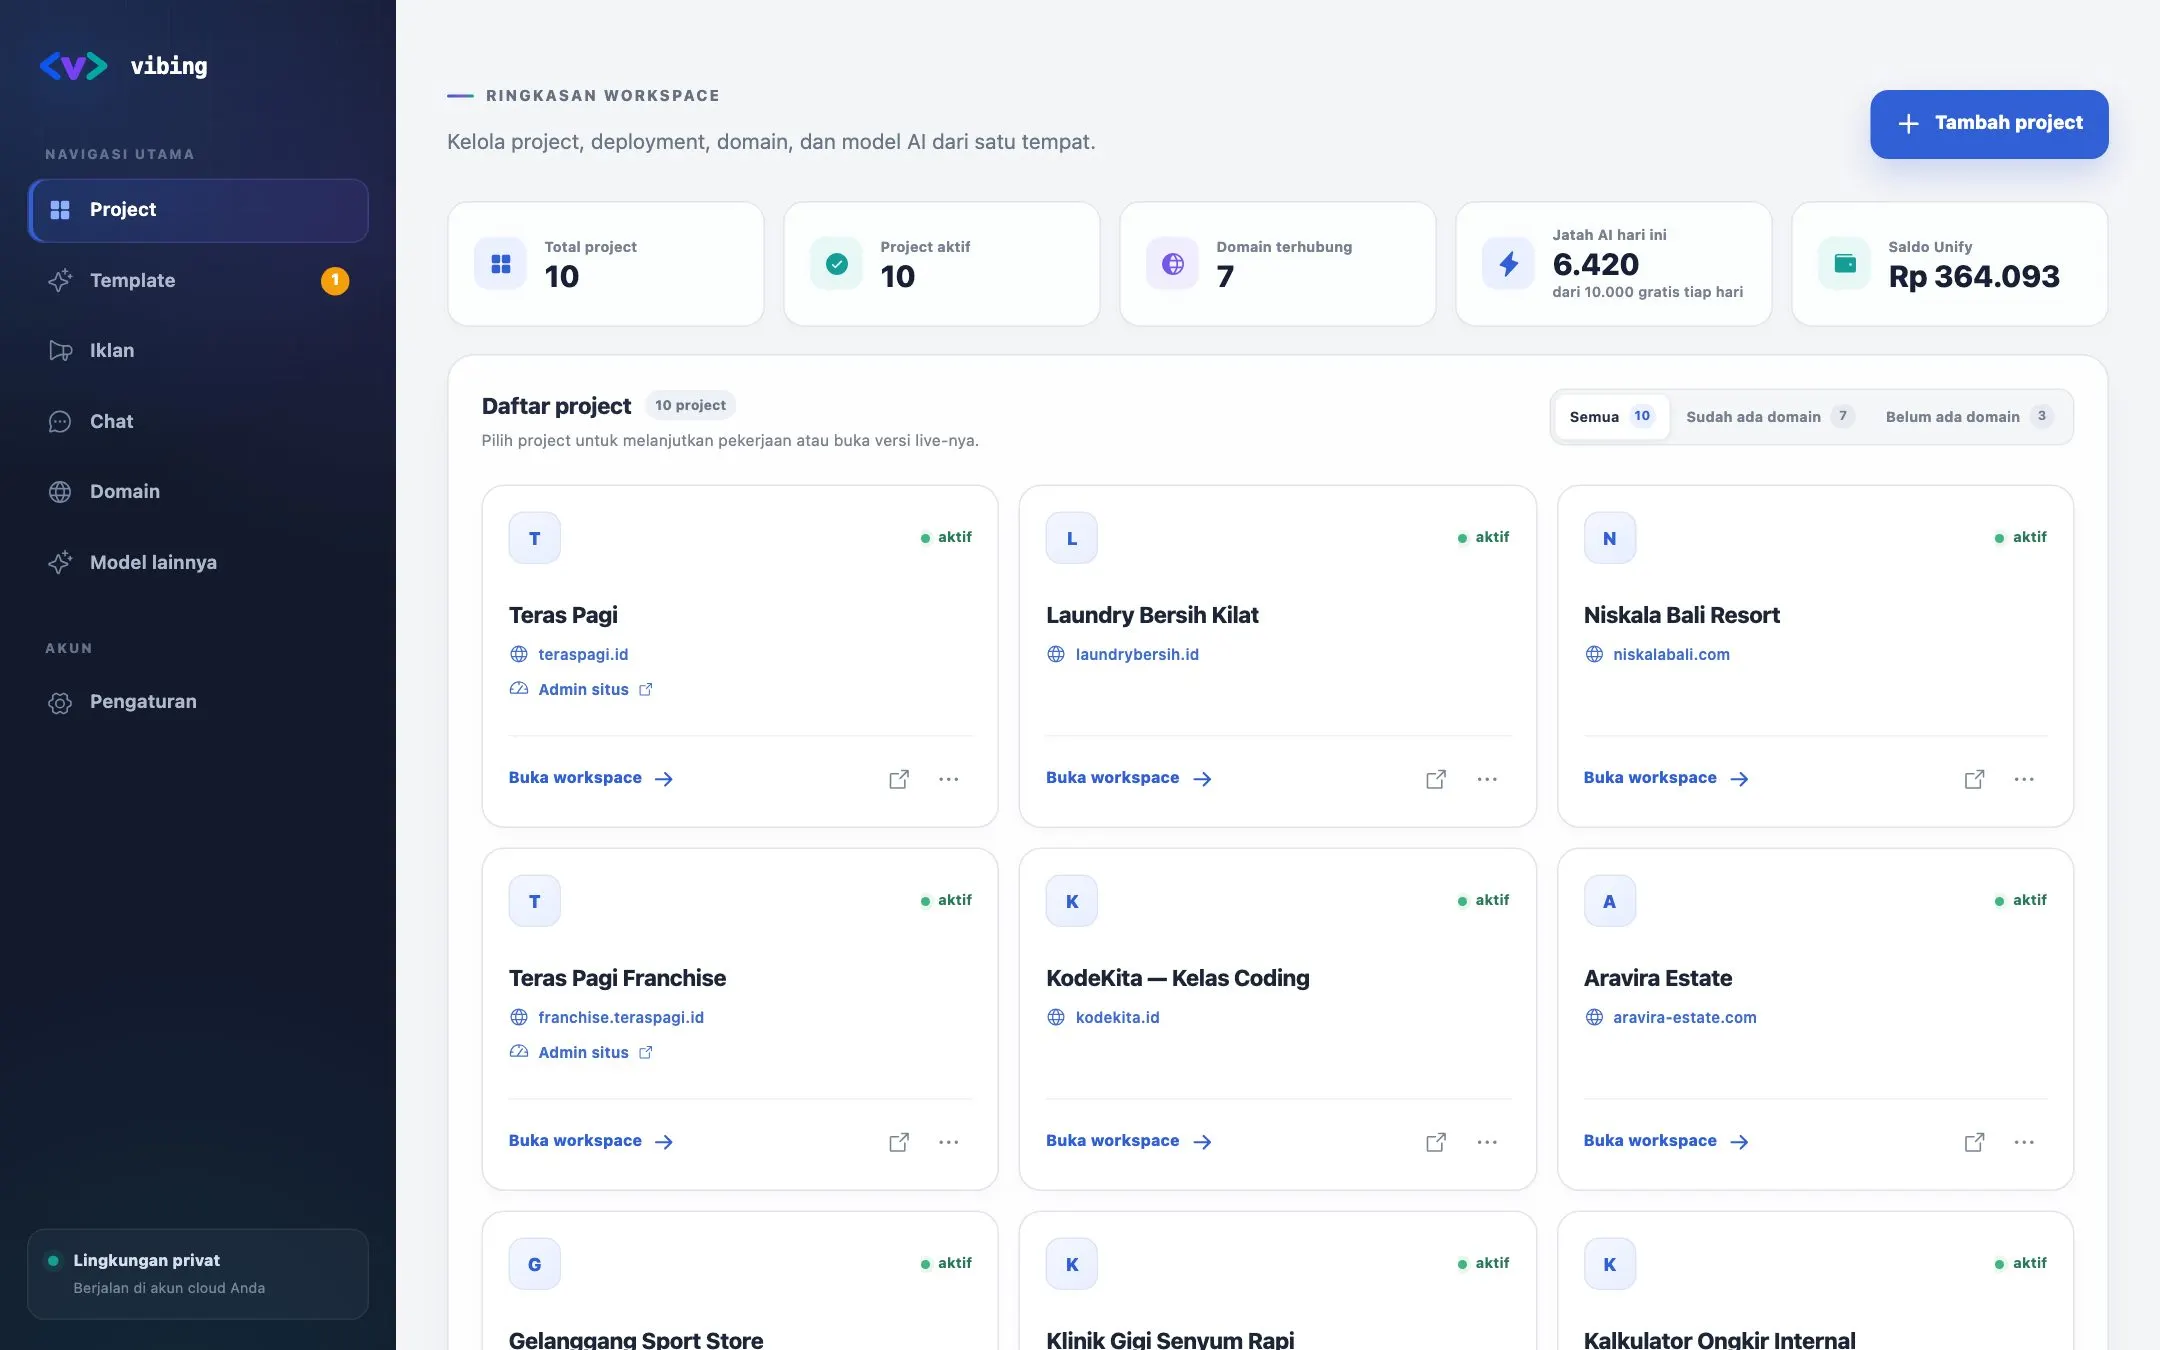Click Buka workspace for Aravira Estate
The height and width of the screenshot is (1350, 2160).
(1666, 1142)
